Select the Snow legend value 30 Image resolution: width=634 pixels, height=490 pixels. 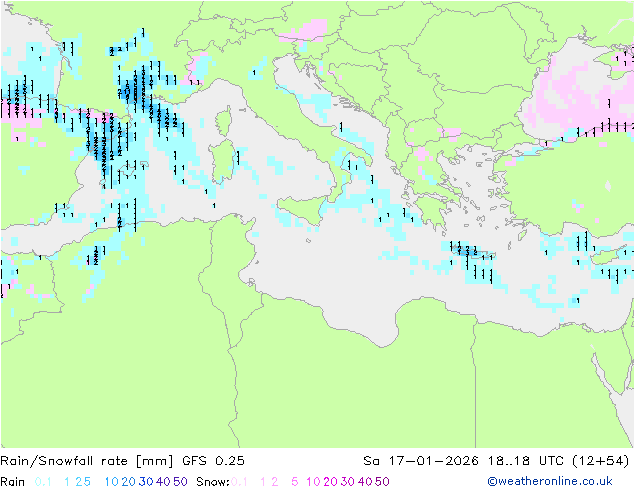click(348, 482)
